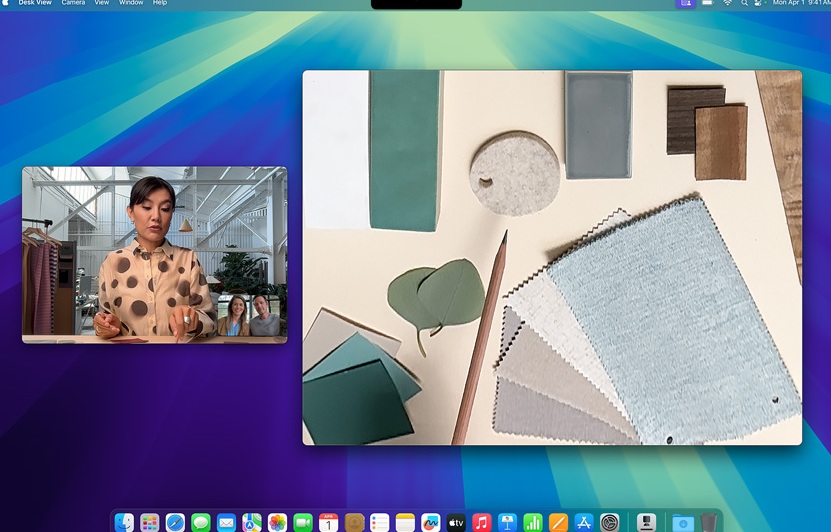Open Wi-Fi menu in menu bar
This screenshot has height=532, width=831.
(x=728, y=3)
